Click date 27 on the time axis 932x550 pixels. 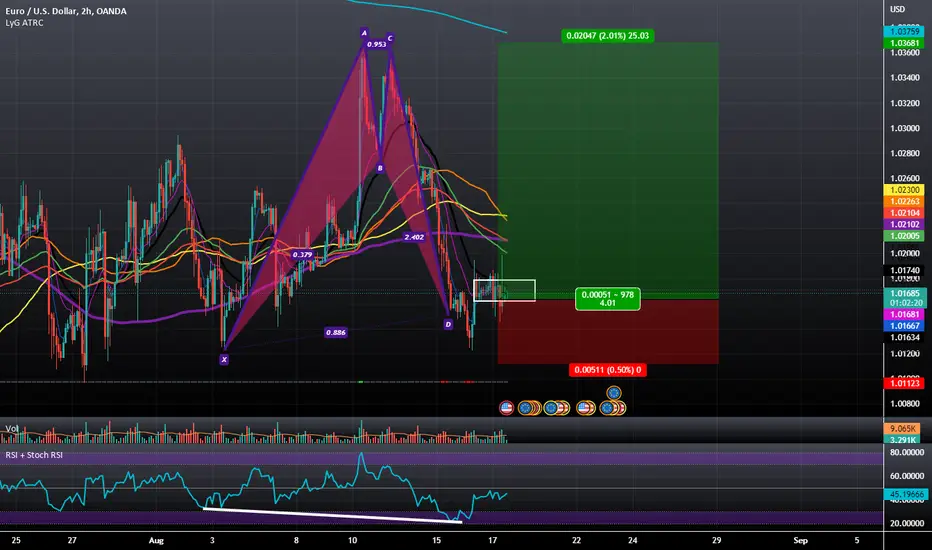point(72,540)
